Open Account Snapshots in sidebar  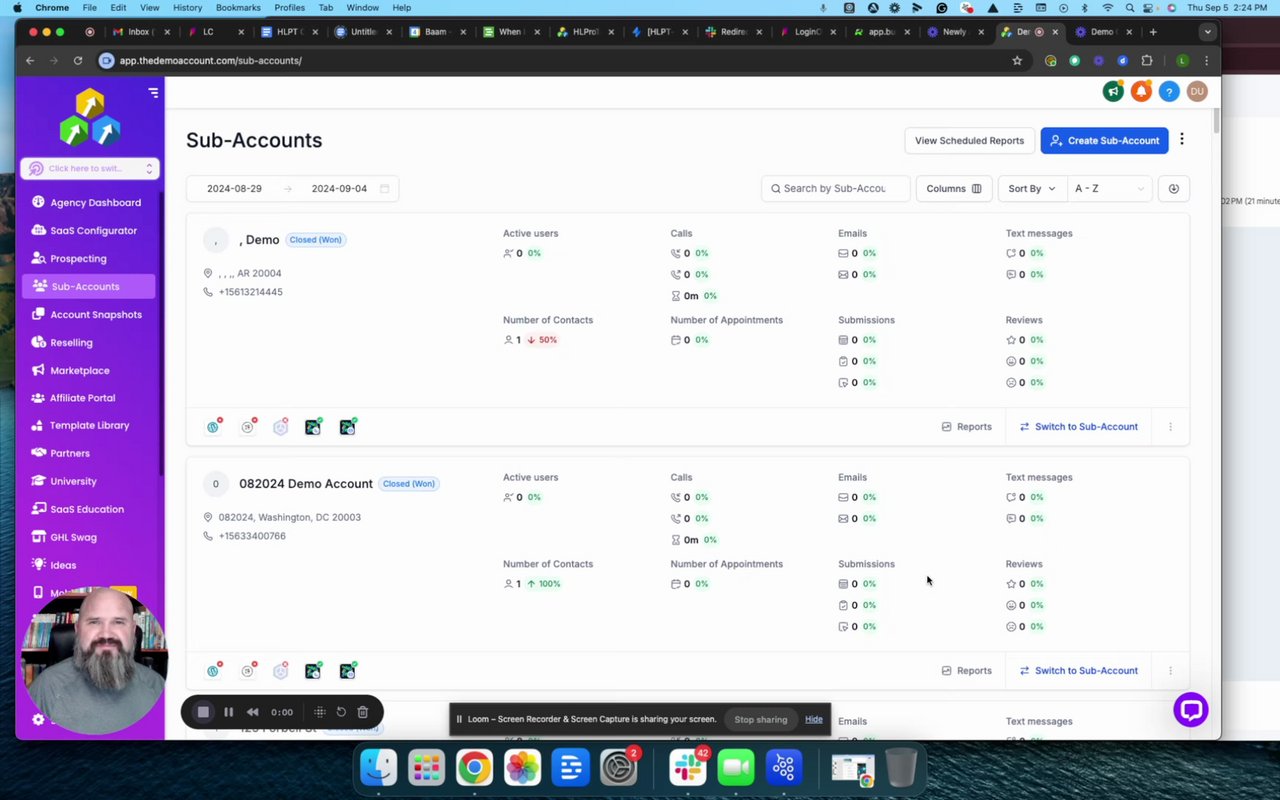click(x=87, y=314)
